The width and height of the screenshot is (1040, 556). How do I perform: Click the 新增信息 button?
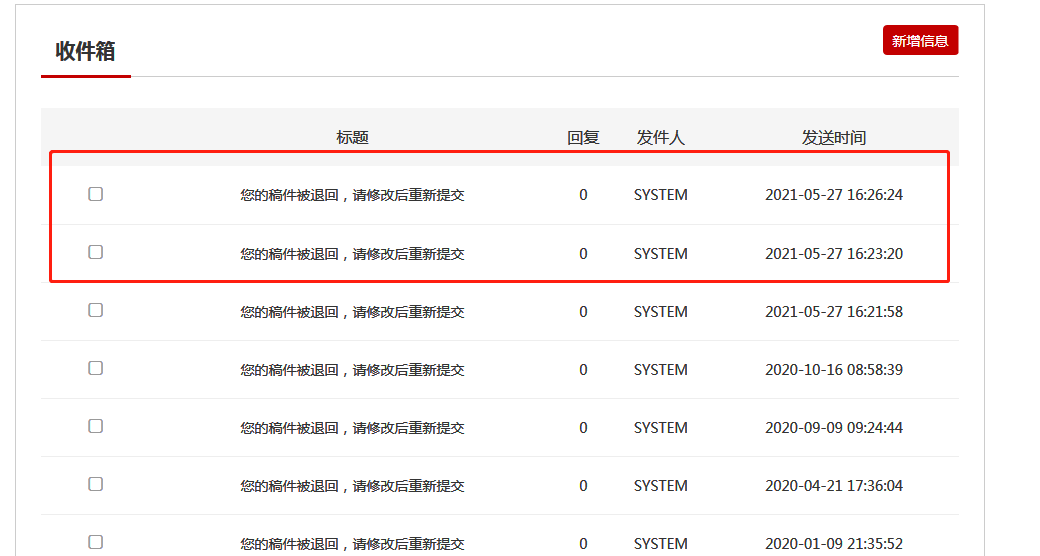(x=920, y=41)
